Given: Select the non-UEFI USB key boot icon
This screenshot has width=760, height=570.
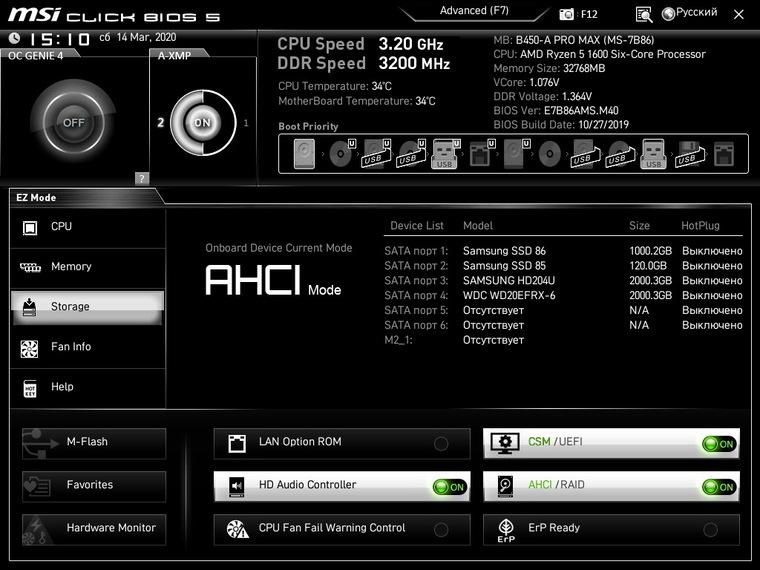Looking at the screenshot, I should tap(653, 154).
